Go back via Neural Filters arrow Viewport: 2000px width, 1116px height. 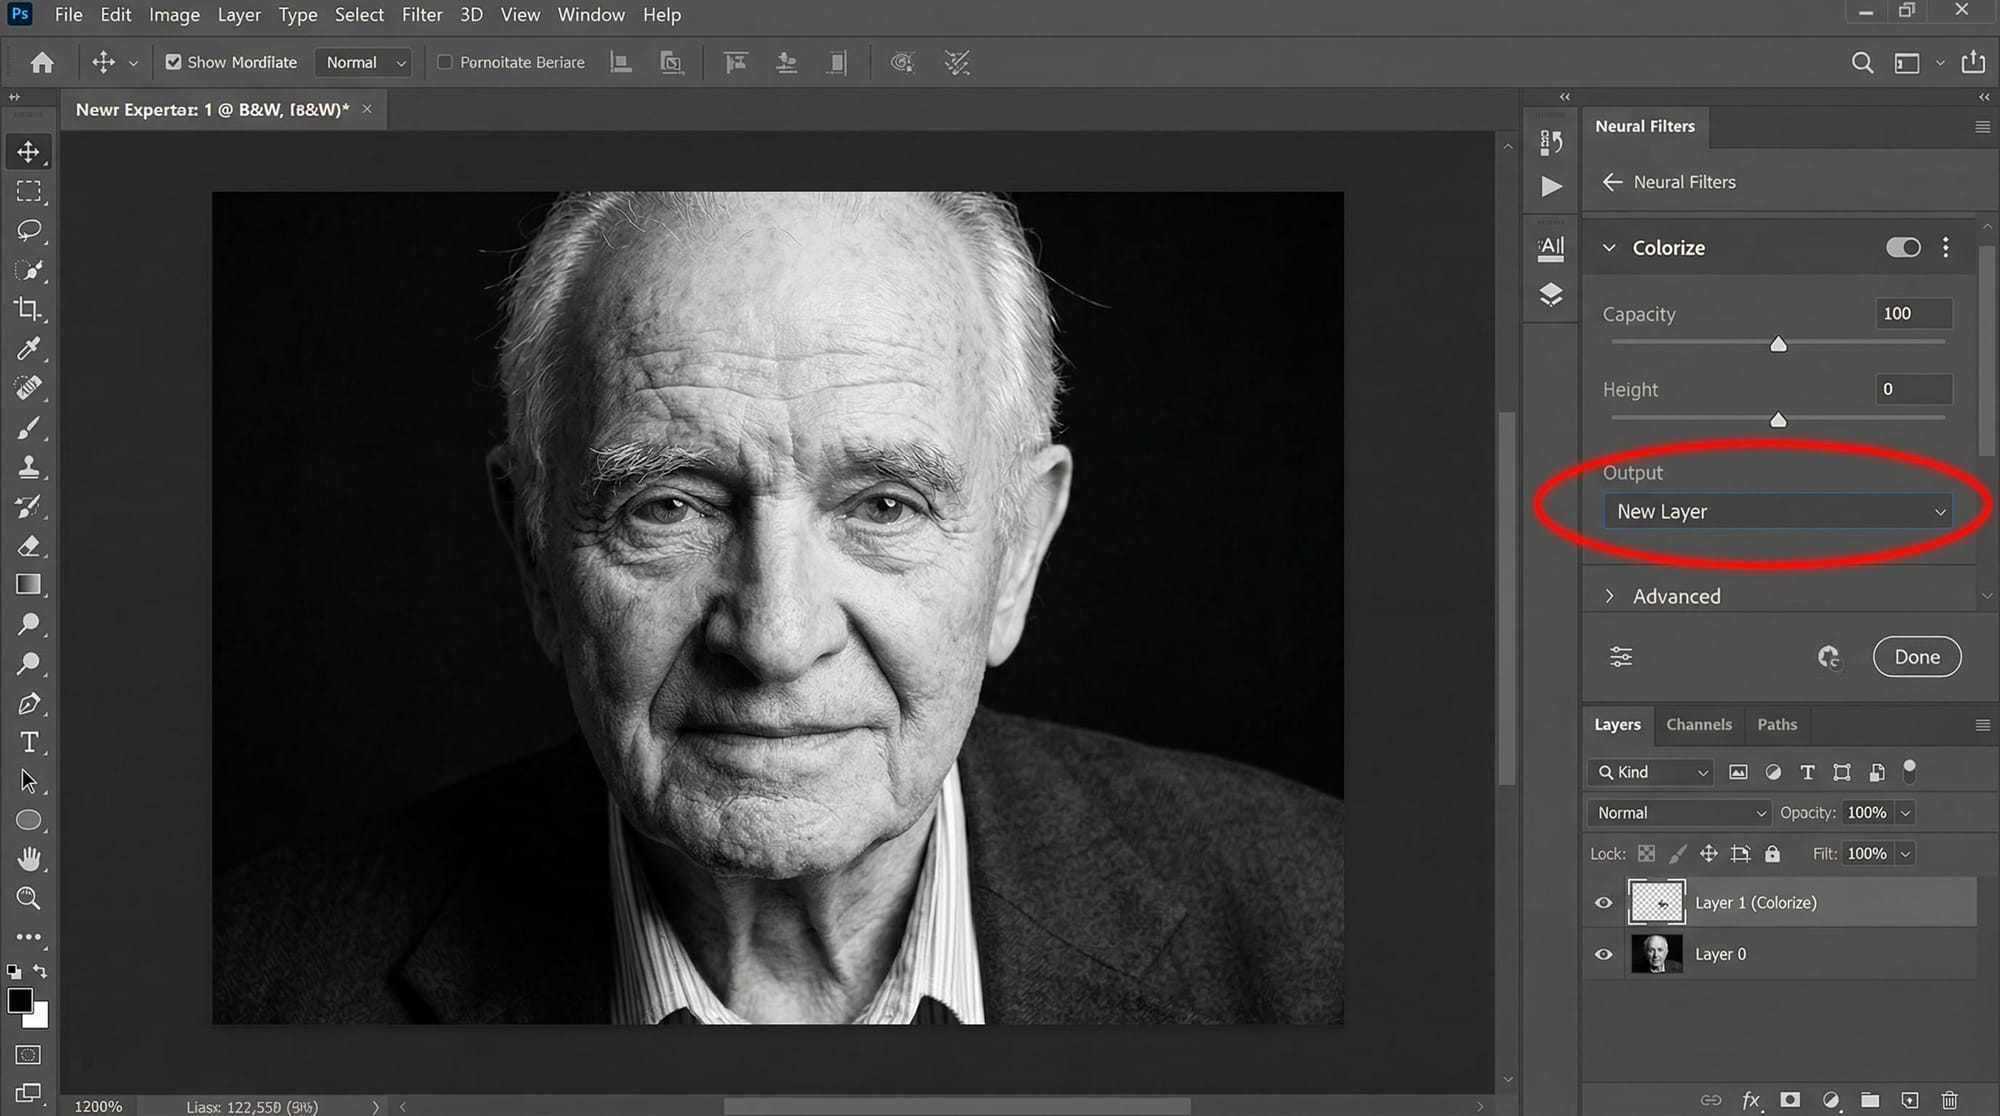coord(1612,182)
